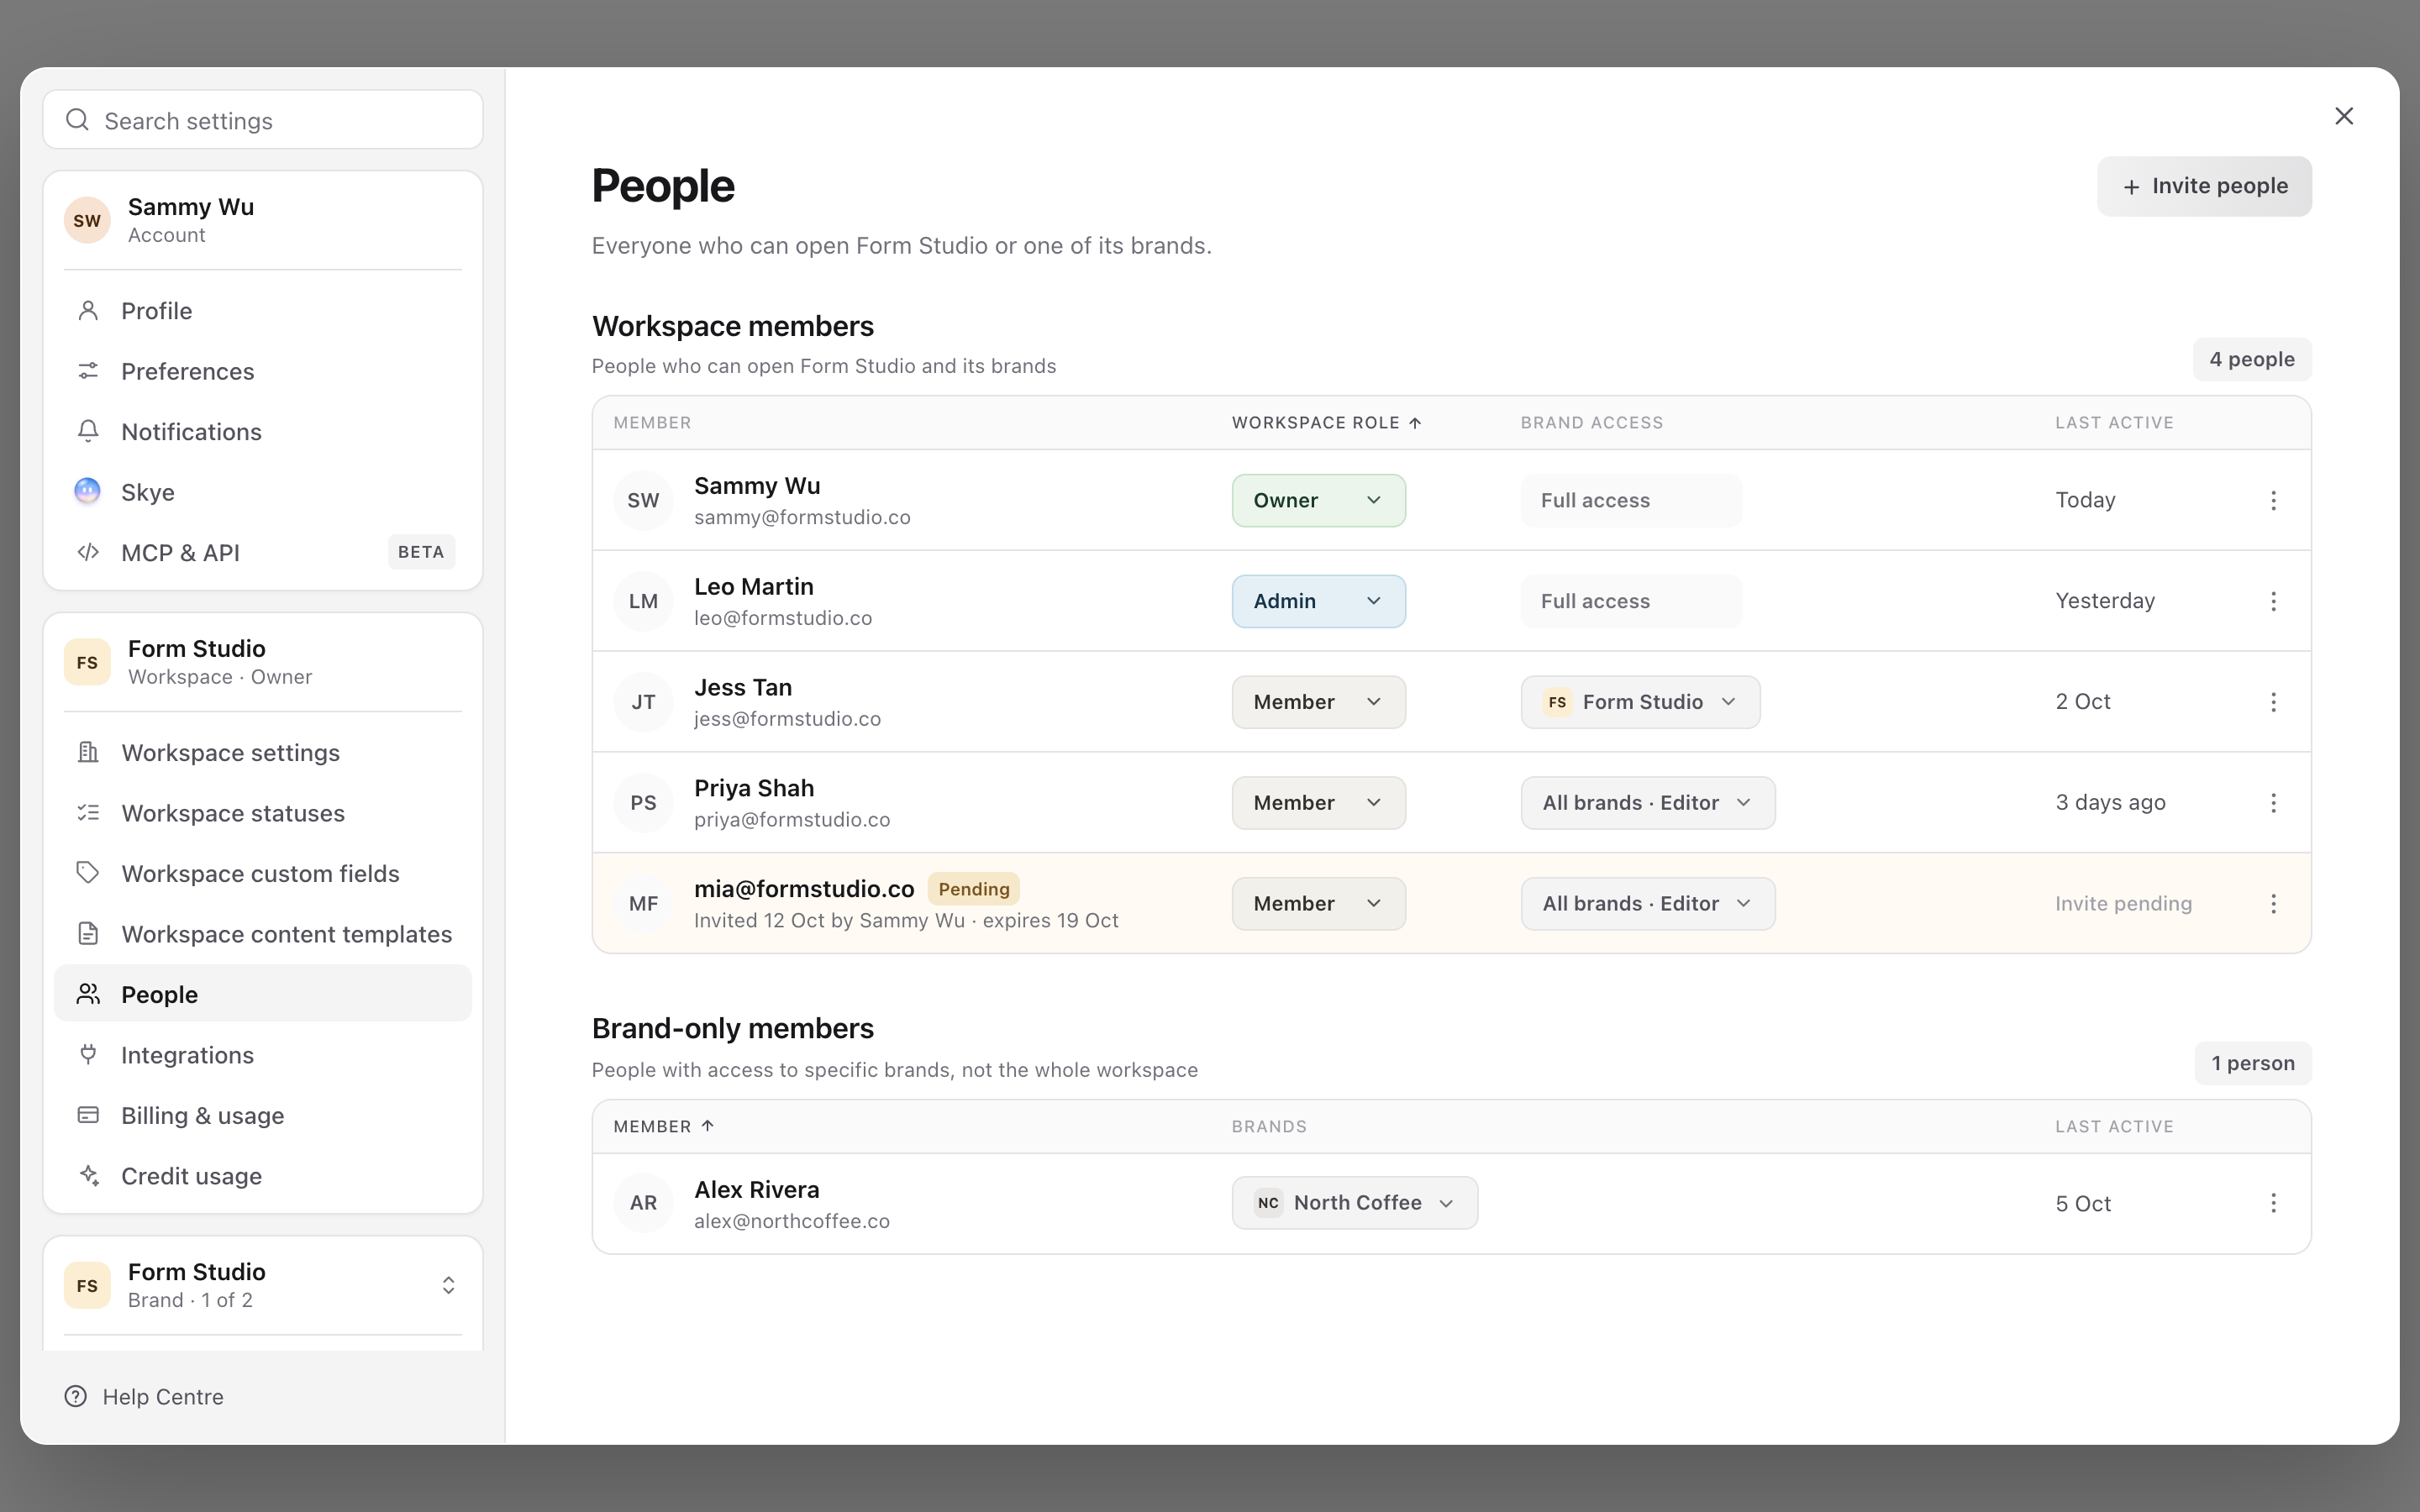Click the 1 person count badge
Image resolution: width=2420 pixels, height=1512 pixels.
(2253, 1063)
